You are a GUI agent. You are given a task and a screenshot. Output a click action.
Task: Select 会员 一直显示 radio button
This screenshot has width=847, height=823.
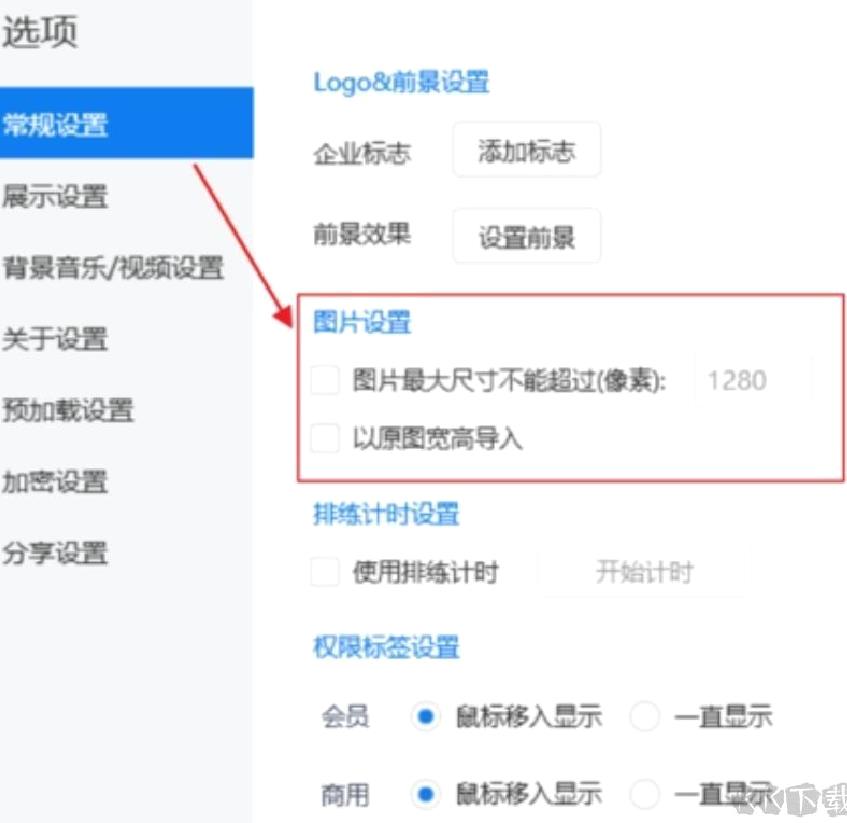(x=644, y=717)
